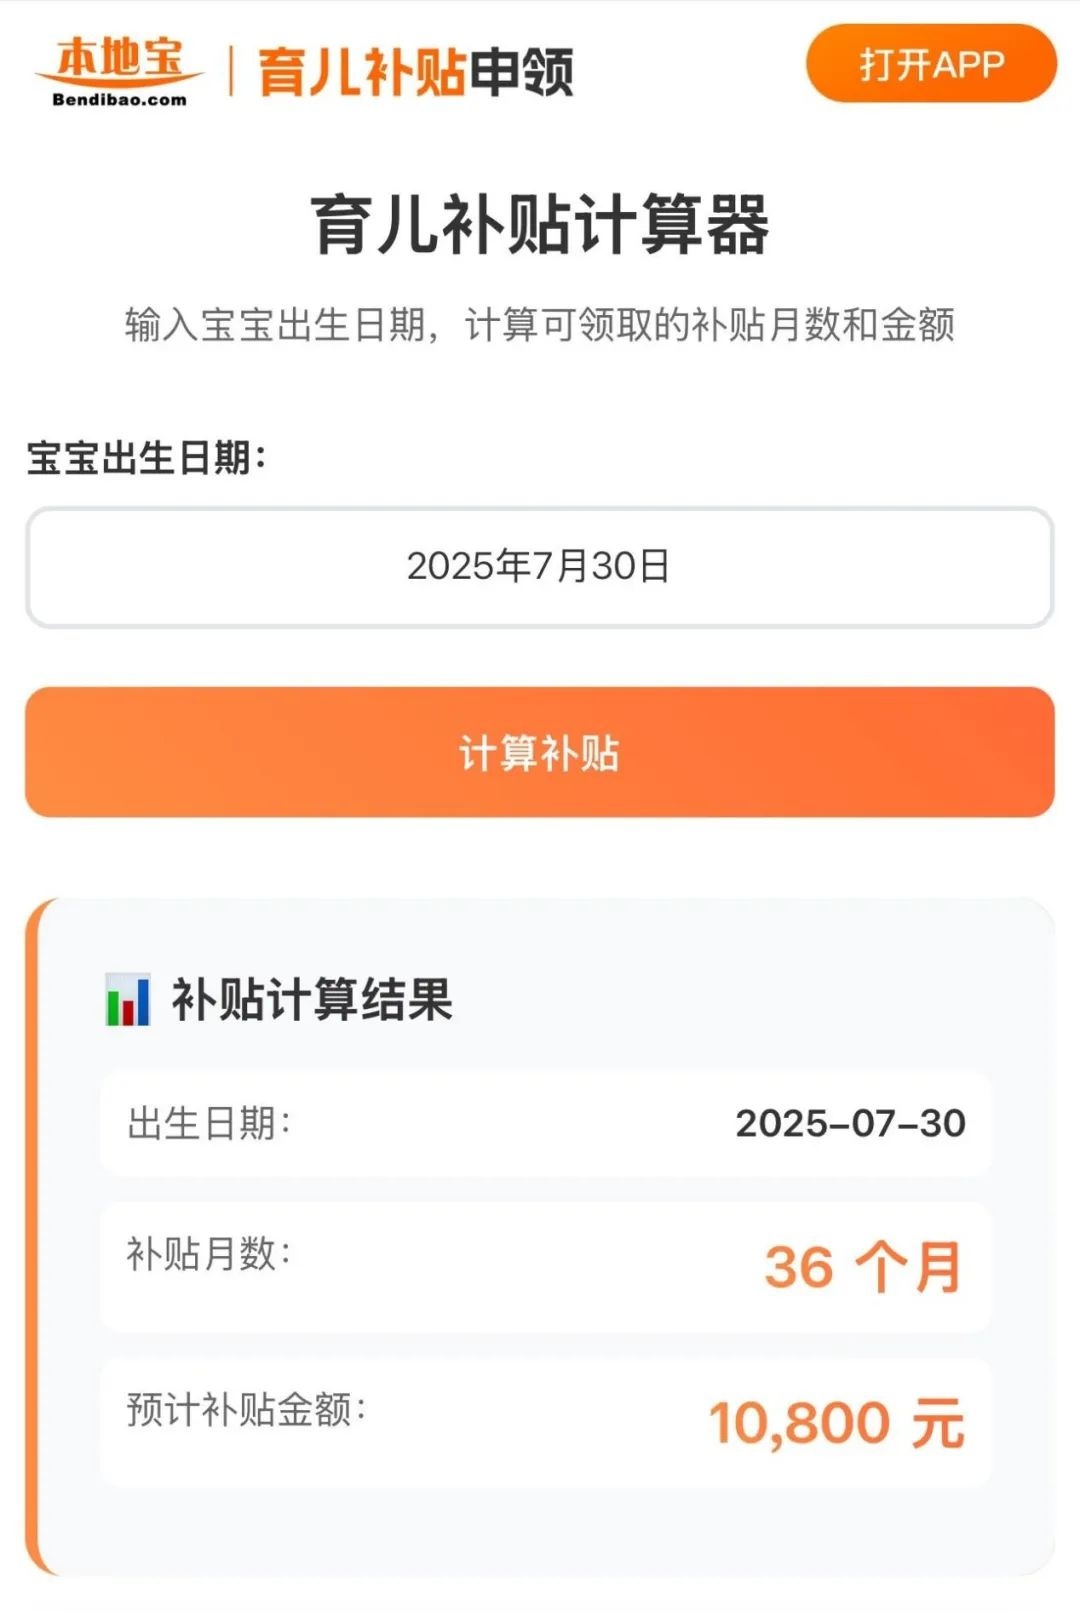Viewport: 1080px width, 1611px height.
Task: Click the subtitle text about 输入宝宝出生日期
Action: click(x=540, y=325)
